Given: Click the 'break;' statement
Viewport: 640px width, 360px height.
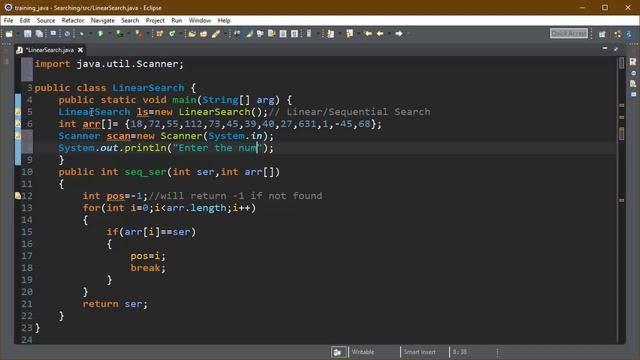Looking at the screenshot, I should [x=148, y=268].
